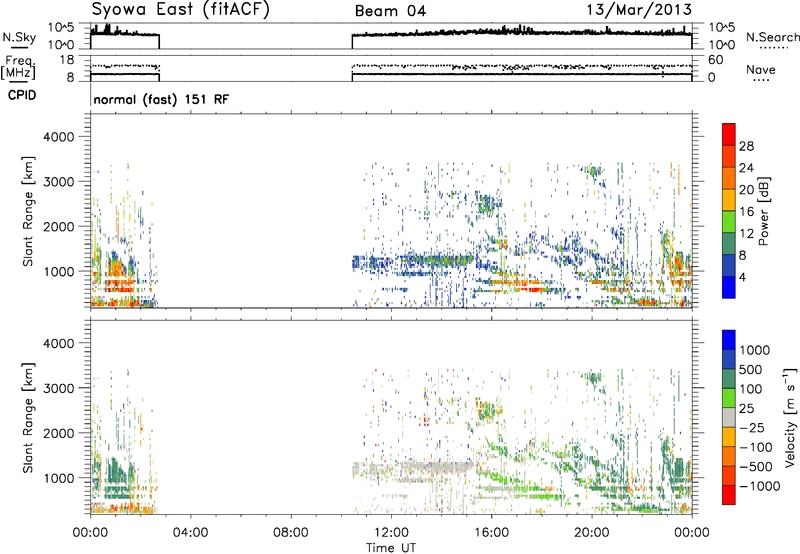The image size is (800, 554).
Task: Click the blue bottom of the Power colorbar
Action: 729,287
